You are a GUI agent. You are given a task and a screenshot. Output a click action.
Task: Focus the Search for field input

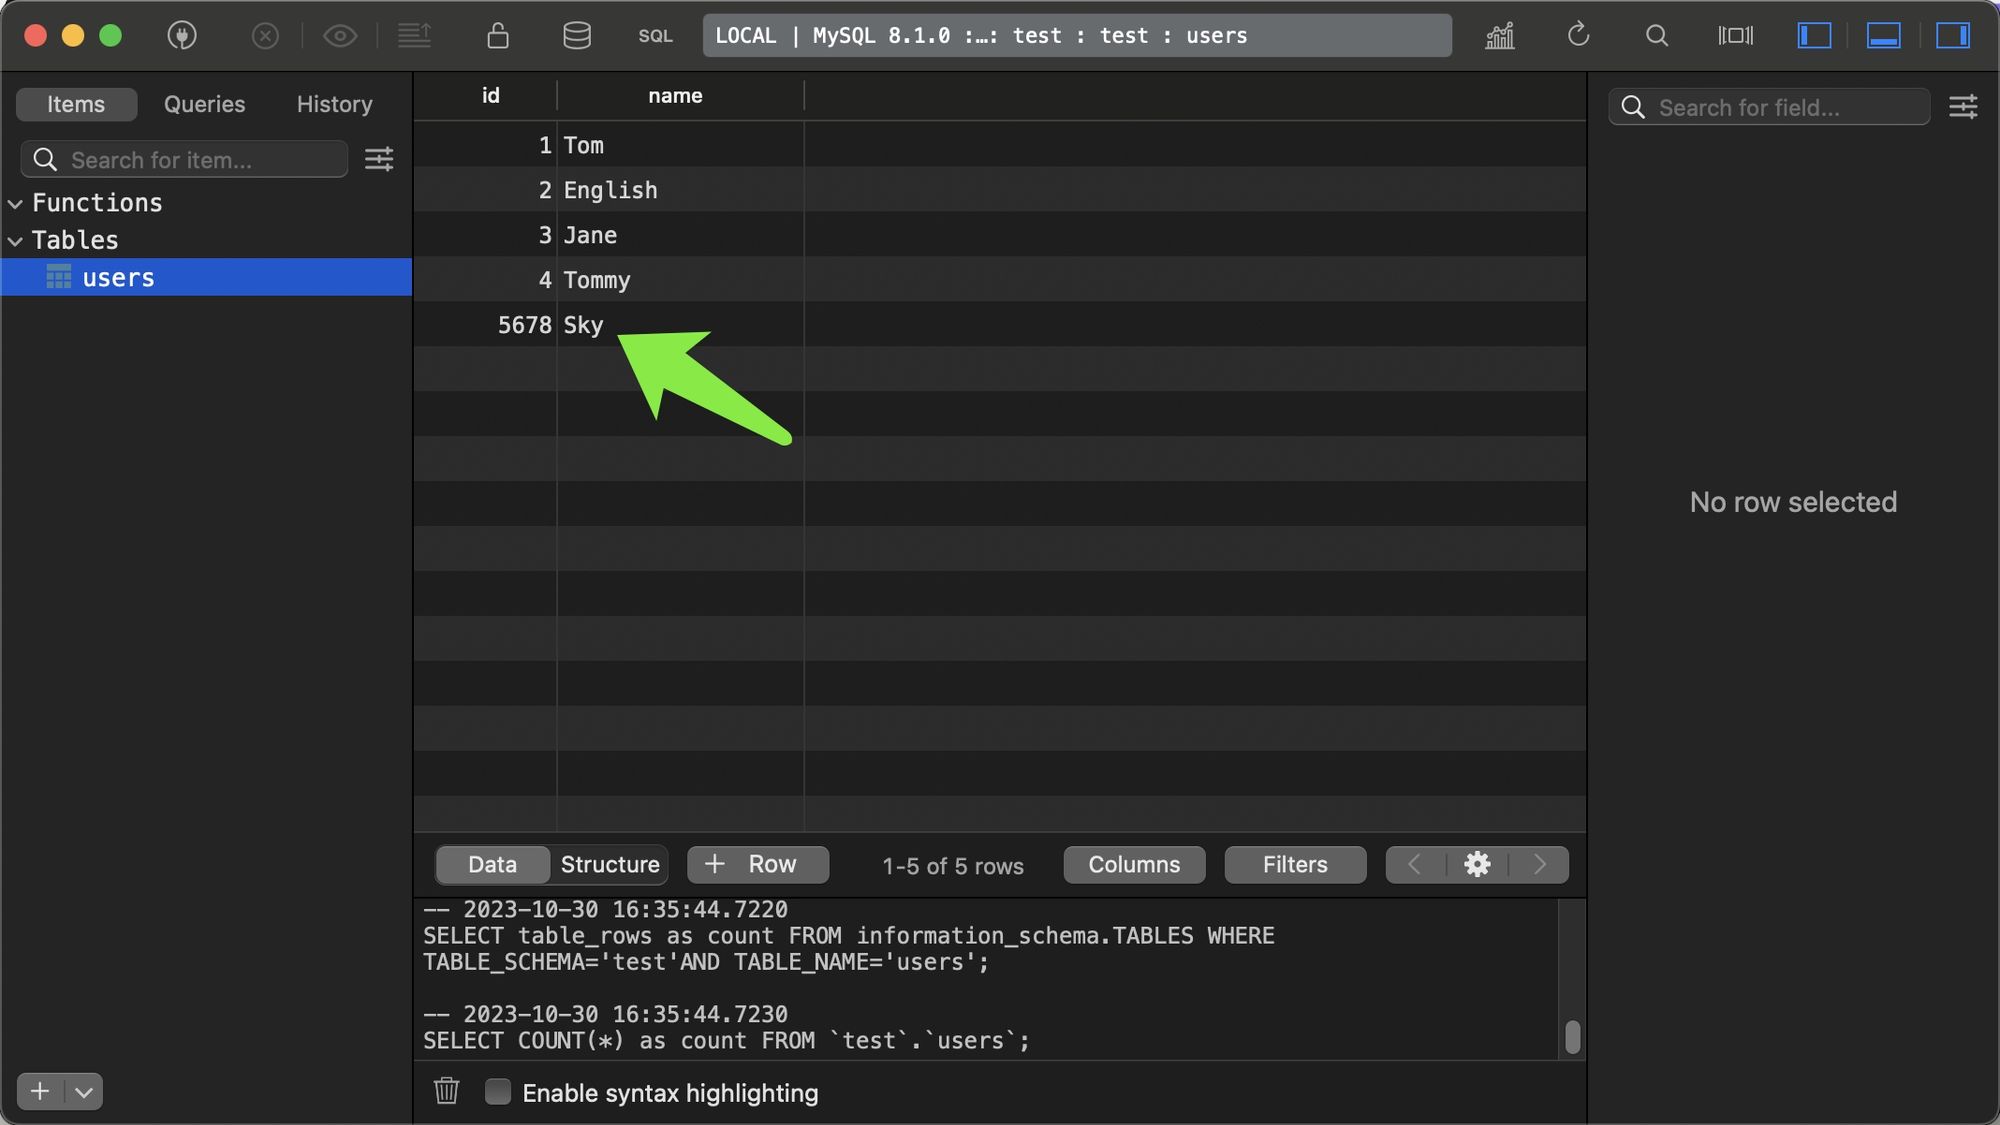pos(1768,107)
